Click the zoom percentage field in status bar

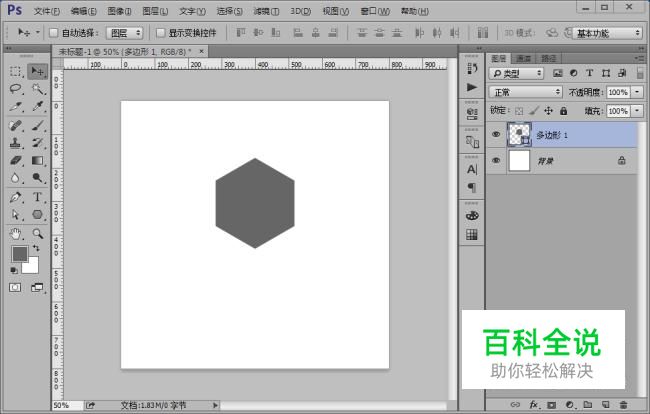[62, 405]
